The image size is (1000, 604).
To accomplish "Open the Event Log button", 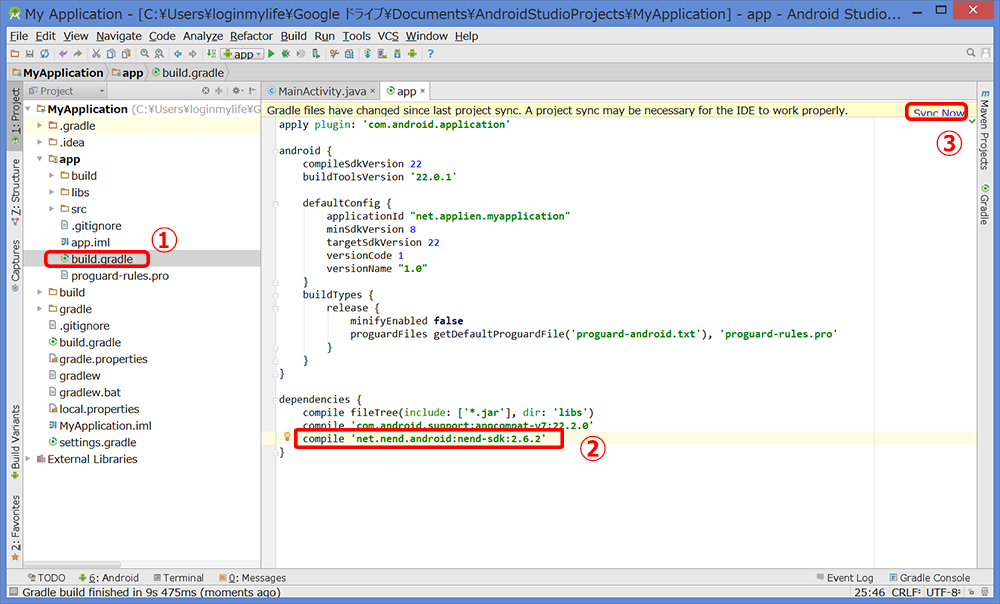I will tap(844, 578).
